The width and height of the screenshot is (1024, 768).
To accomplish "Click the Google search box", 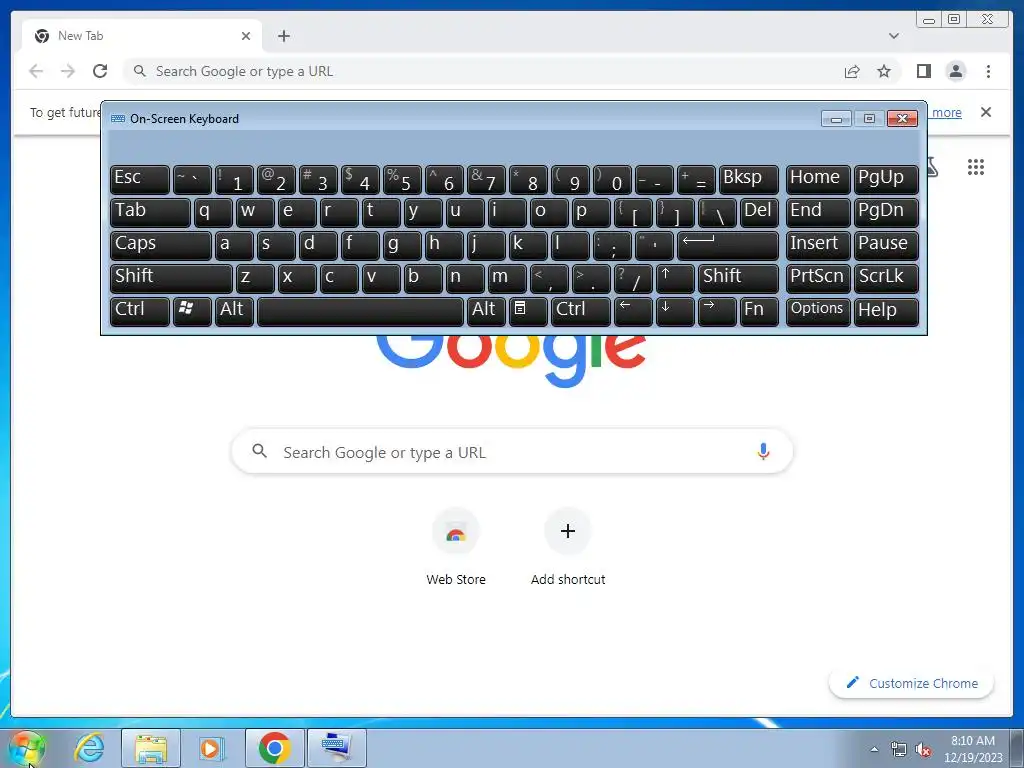I will [512, 451].
